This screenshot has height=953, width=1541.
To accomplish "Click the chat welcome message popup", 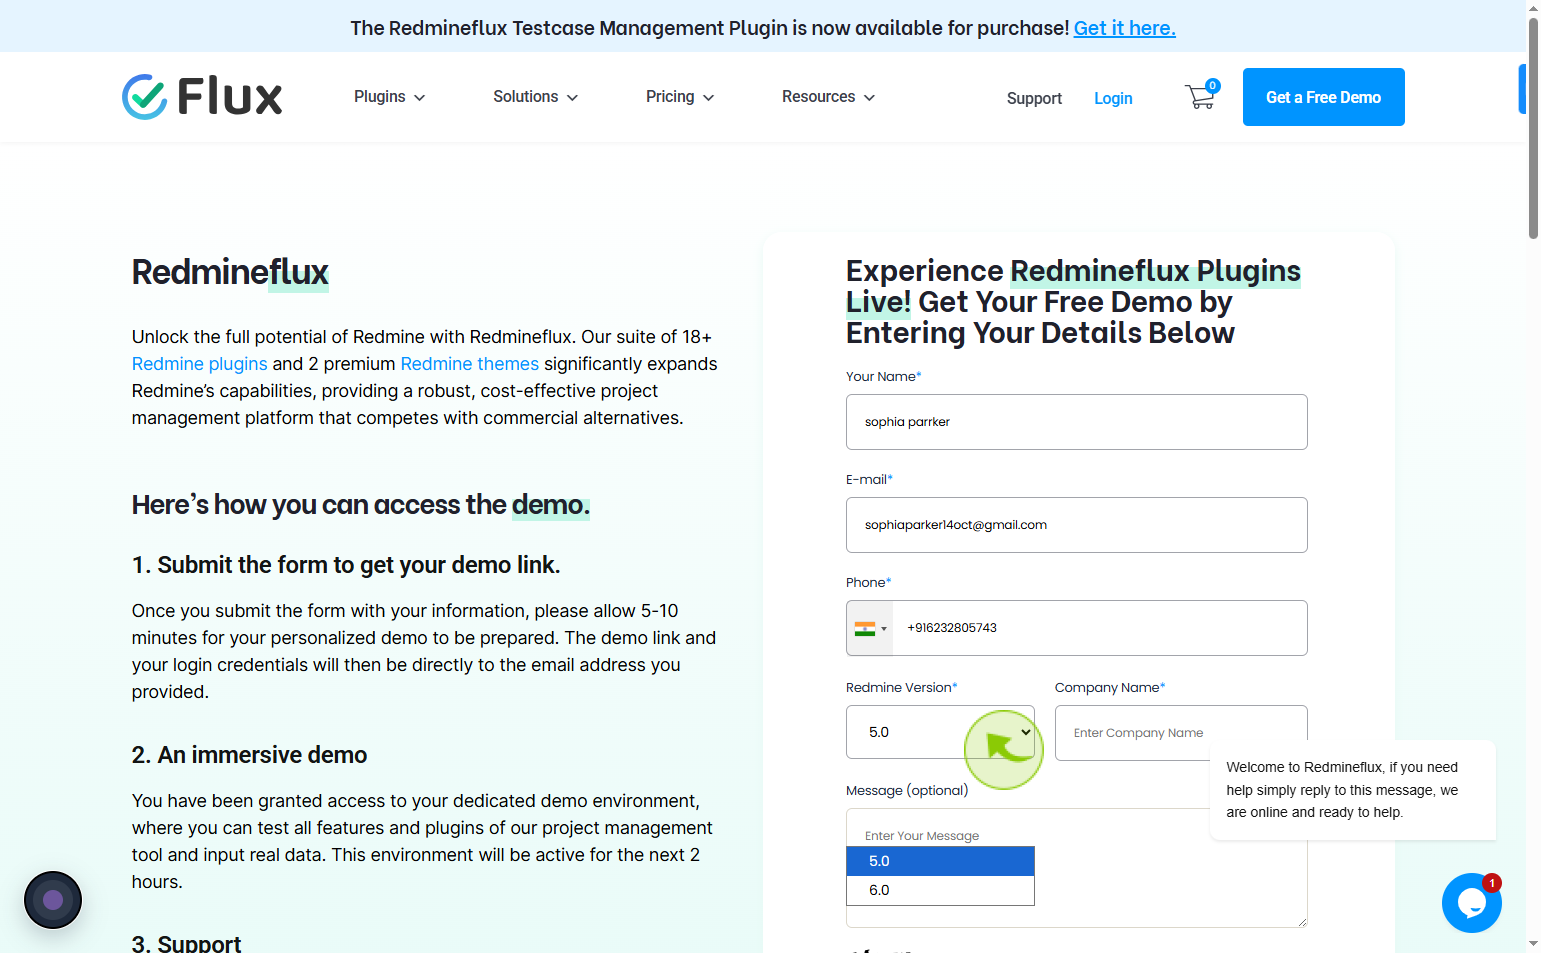I will point(1352,790).
